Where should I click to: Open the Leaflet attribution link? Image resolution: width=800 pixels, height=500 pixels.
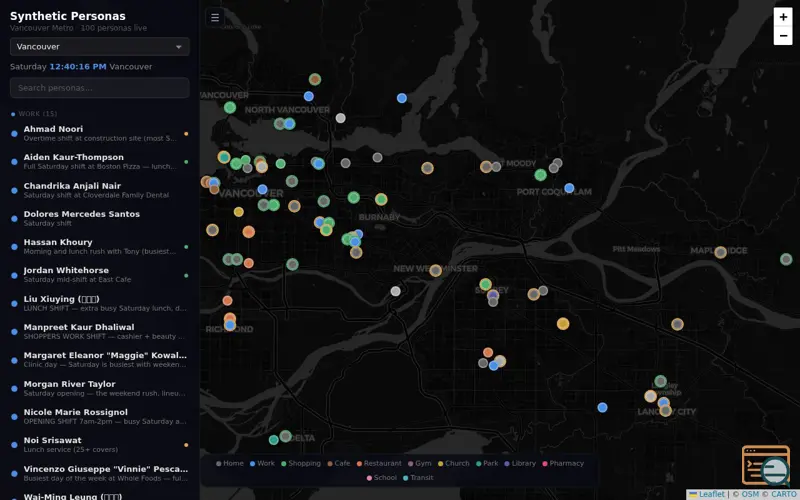coord(707,494)
